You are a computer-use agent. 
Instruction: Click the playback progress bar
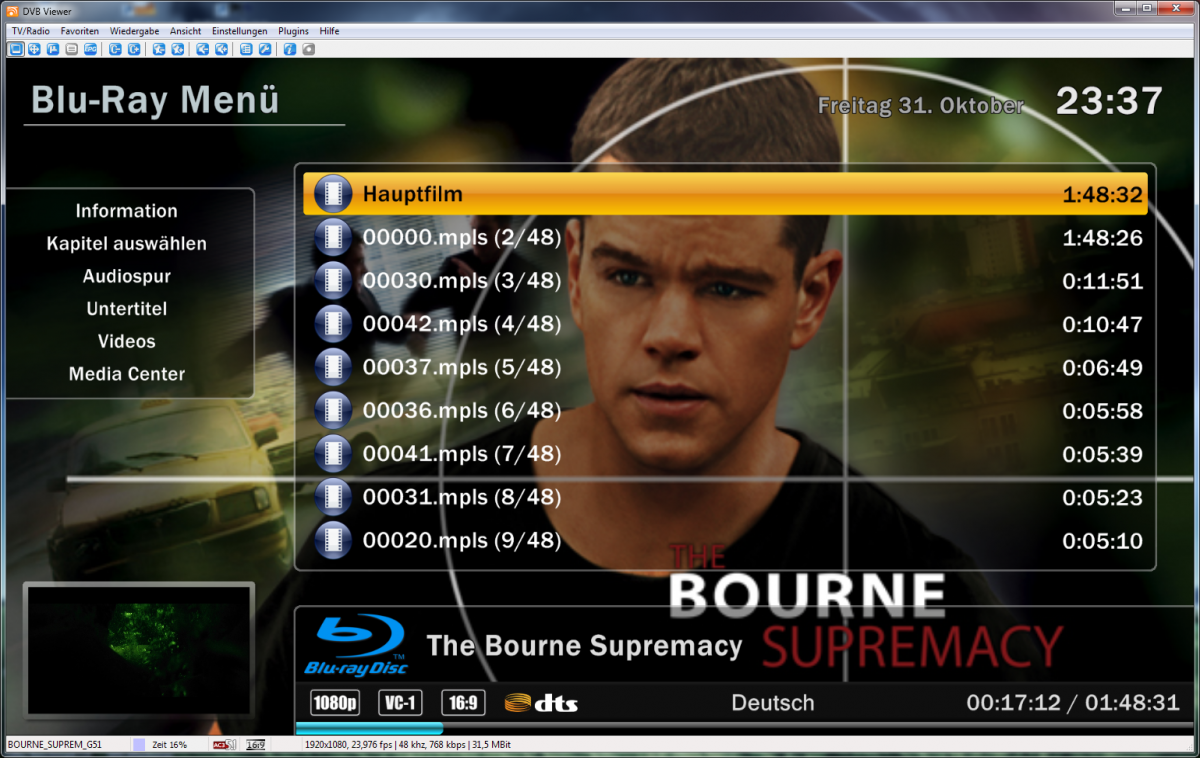point(744,728)
